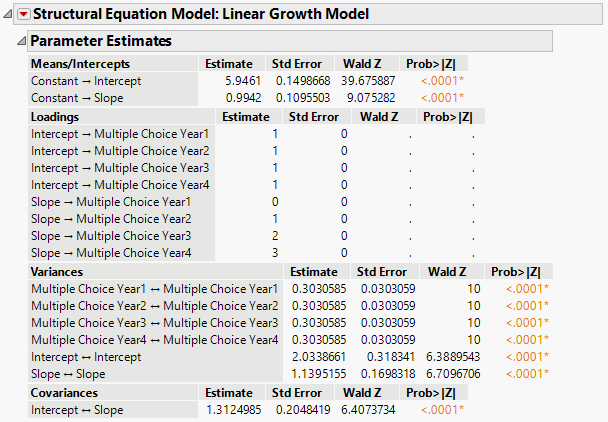This screenshot has width=608, height=422.
Task: Select the Constant → Intercept row label
Action: coord(86,81)
